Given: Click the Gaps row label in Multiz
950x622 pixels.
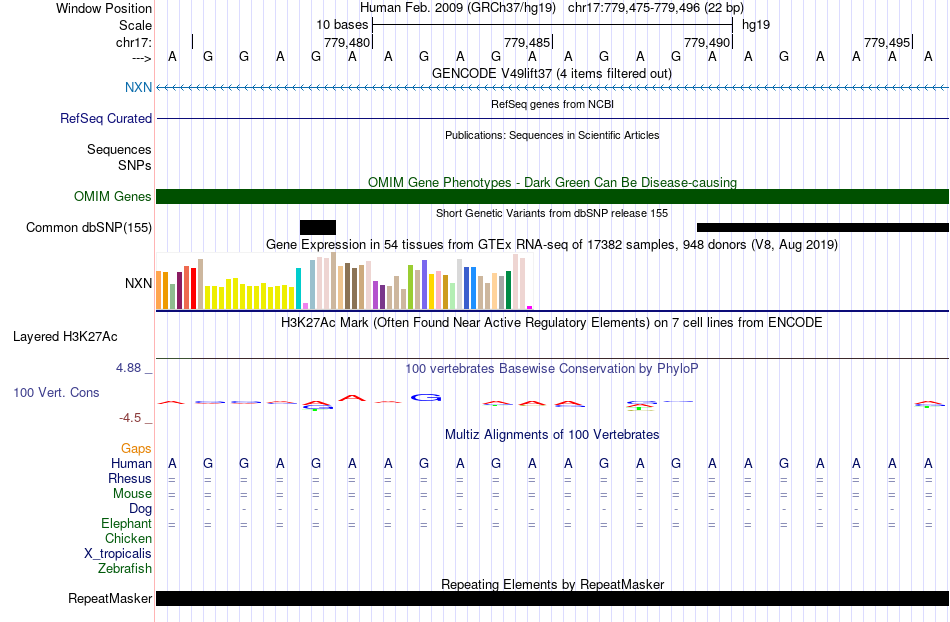Looking at the screenshot, I should [136, 448].
